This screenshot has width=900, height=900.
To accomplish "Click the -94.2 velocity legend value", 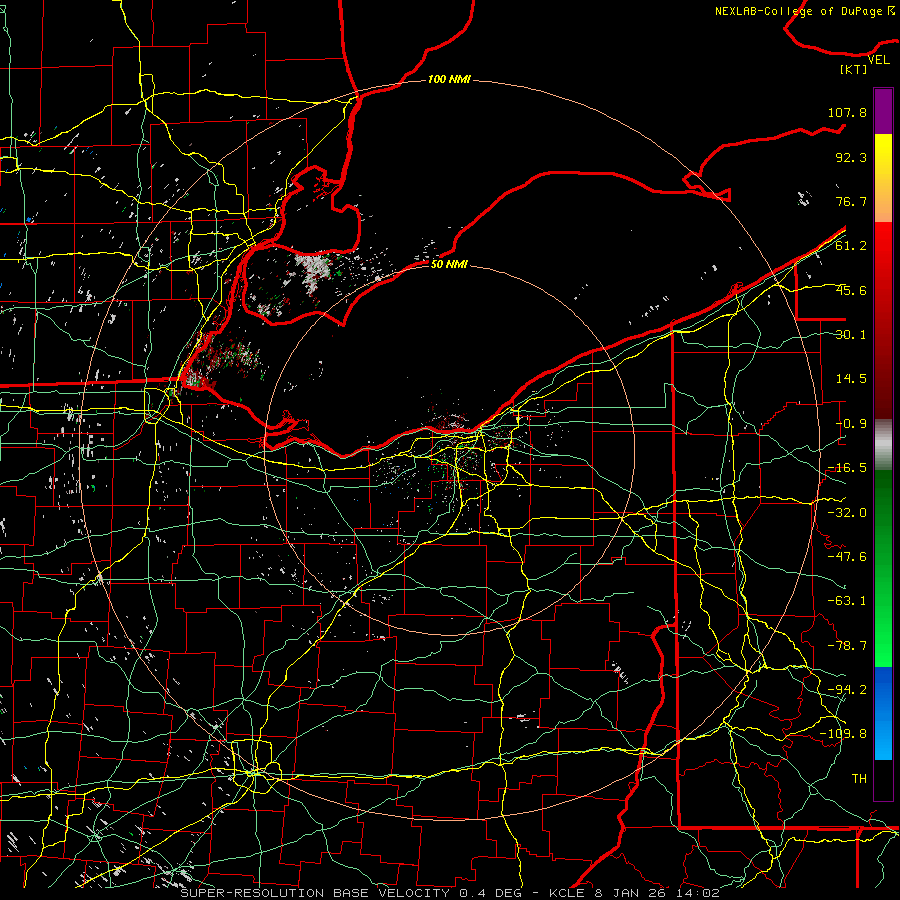I will click(847, 690).
